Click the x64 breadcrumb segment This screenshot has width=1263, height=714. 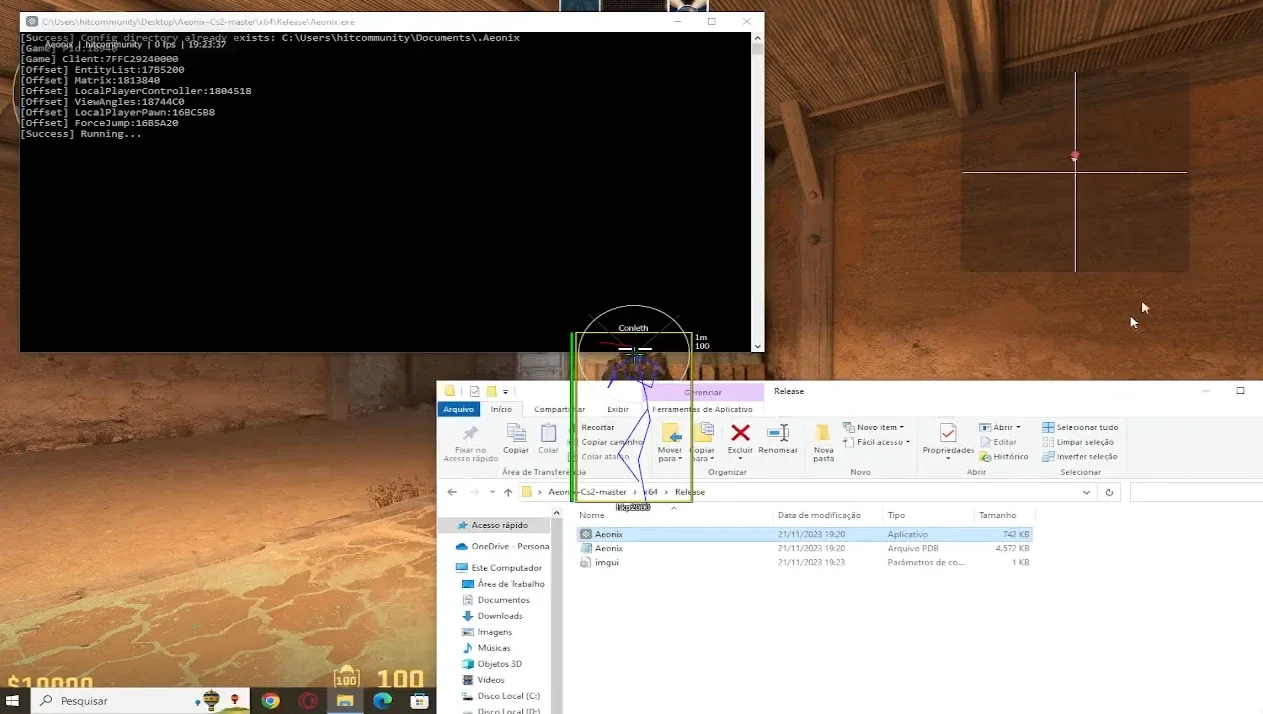coord(651,492)
